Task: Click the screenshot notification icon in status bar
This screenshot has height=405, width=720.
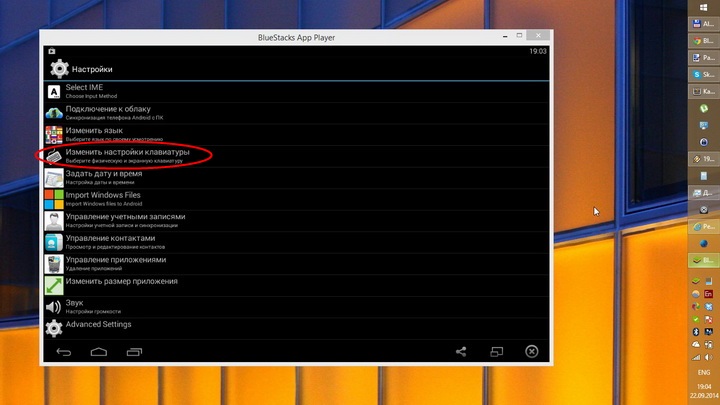Action: [x=52, y=51]
